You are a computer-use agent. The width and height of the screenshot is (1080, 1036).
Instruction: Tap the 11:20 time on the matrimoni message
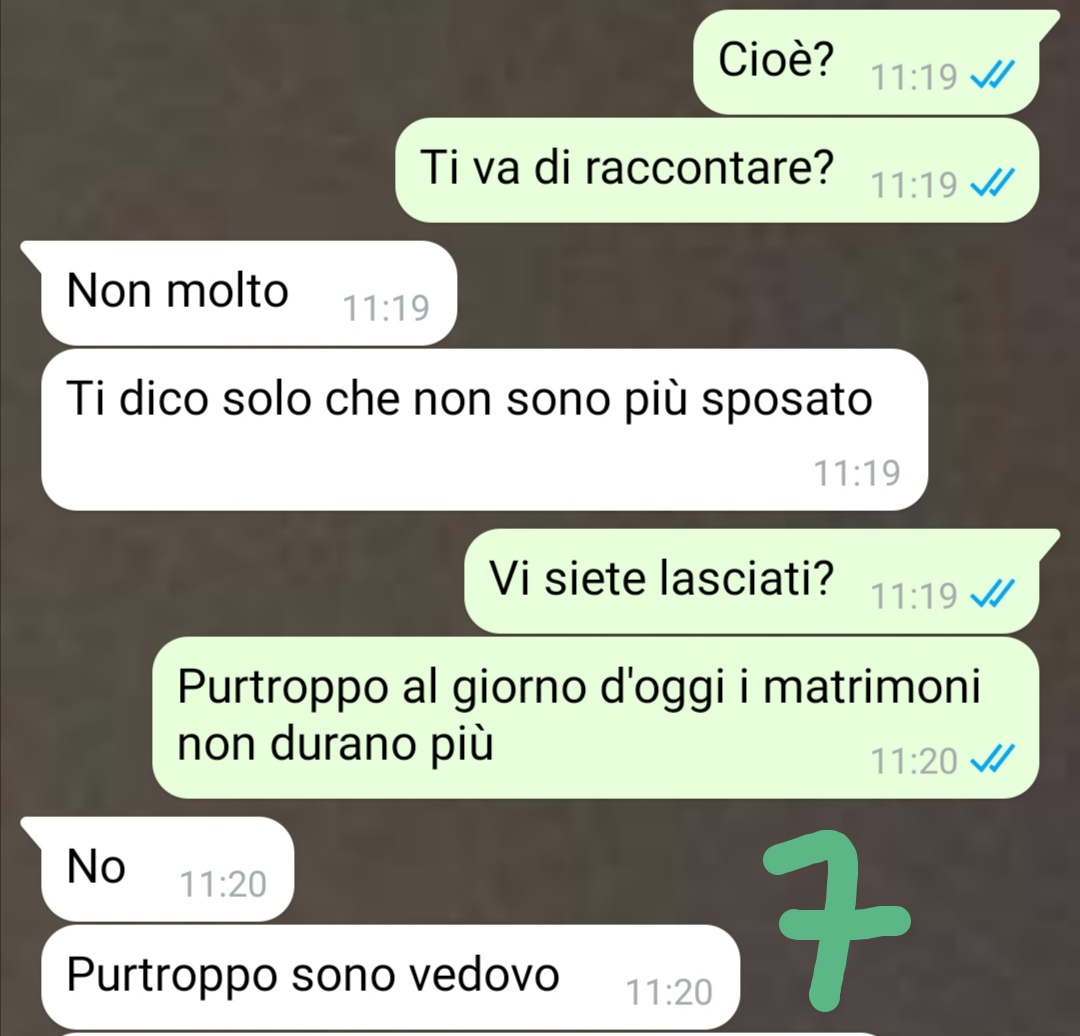[914, 761]
